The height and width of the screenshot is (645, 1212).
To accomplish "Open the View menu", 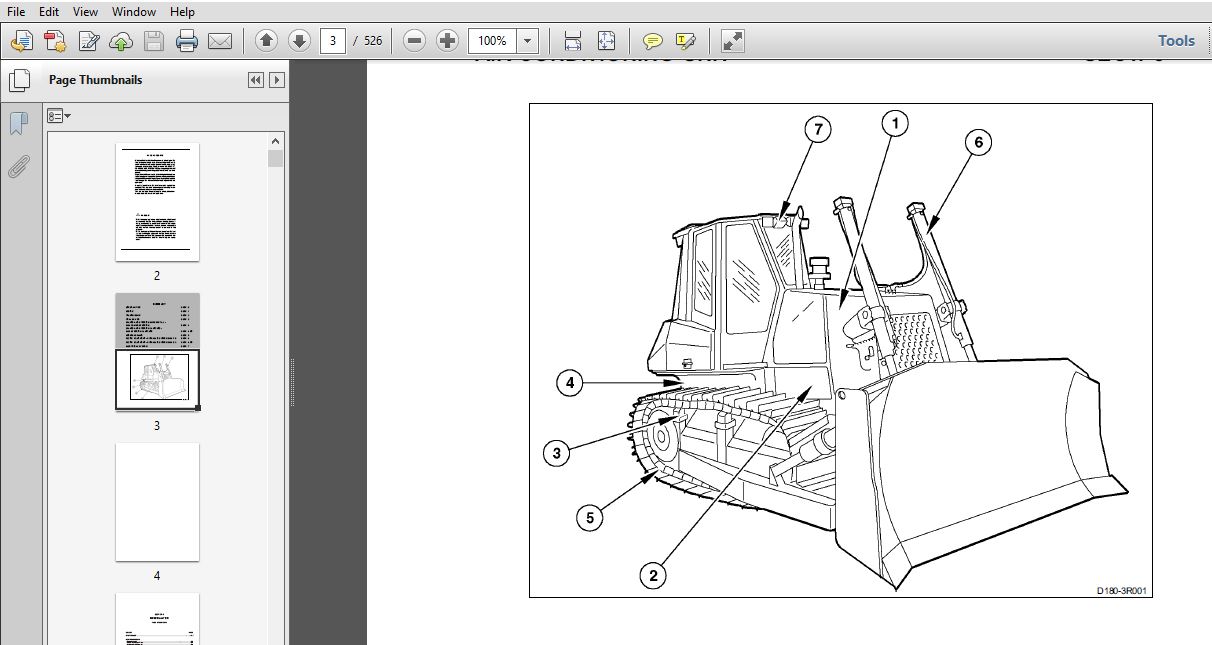I will (x=86, y=12).
